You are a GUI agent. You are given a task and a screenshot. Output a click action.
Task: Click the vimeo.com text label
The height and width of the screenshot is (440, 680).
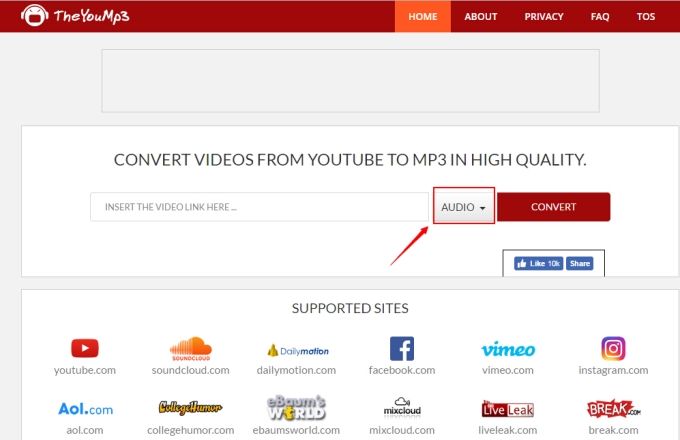[x=508, y=370]
